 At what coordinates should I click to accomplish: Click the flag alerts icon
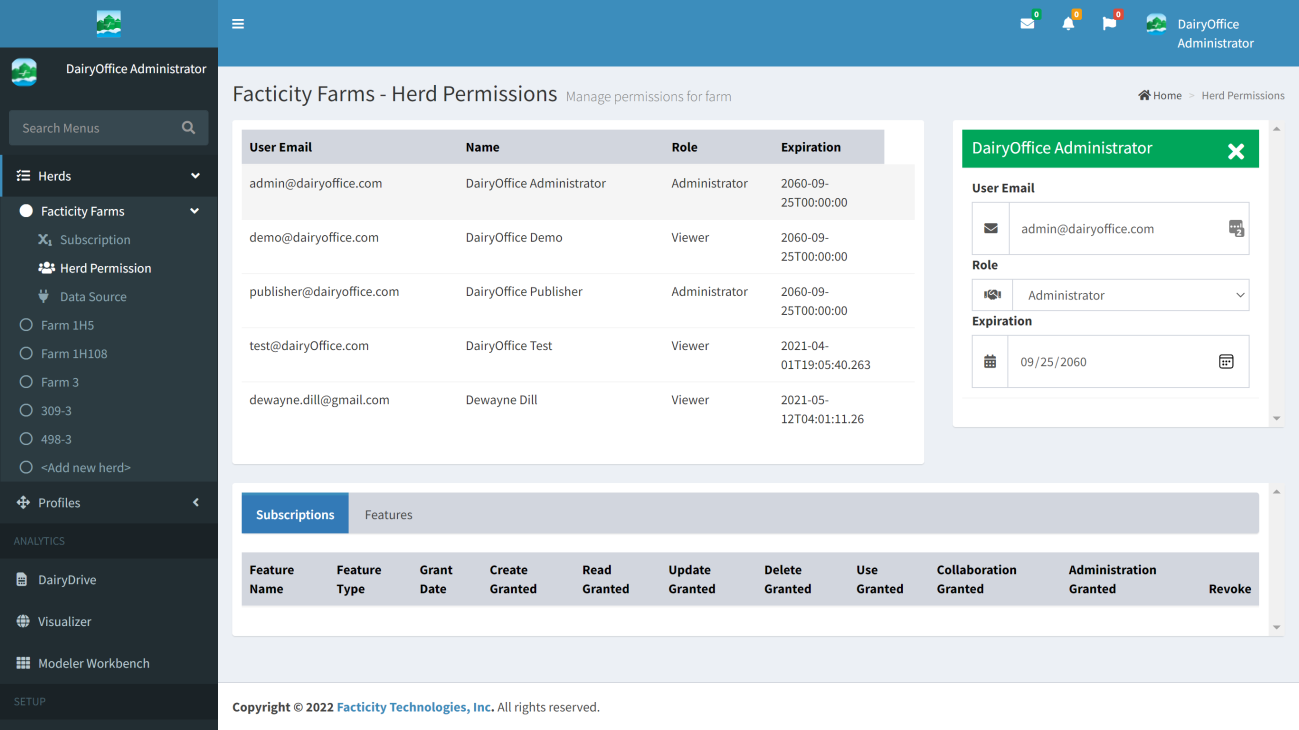[1109, 24]
